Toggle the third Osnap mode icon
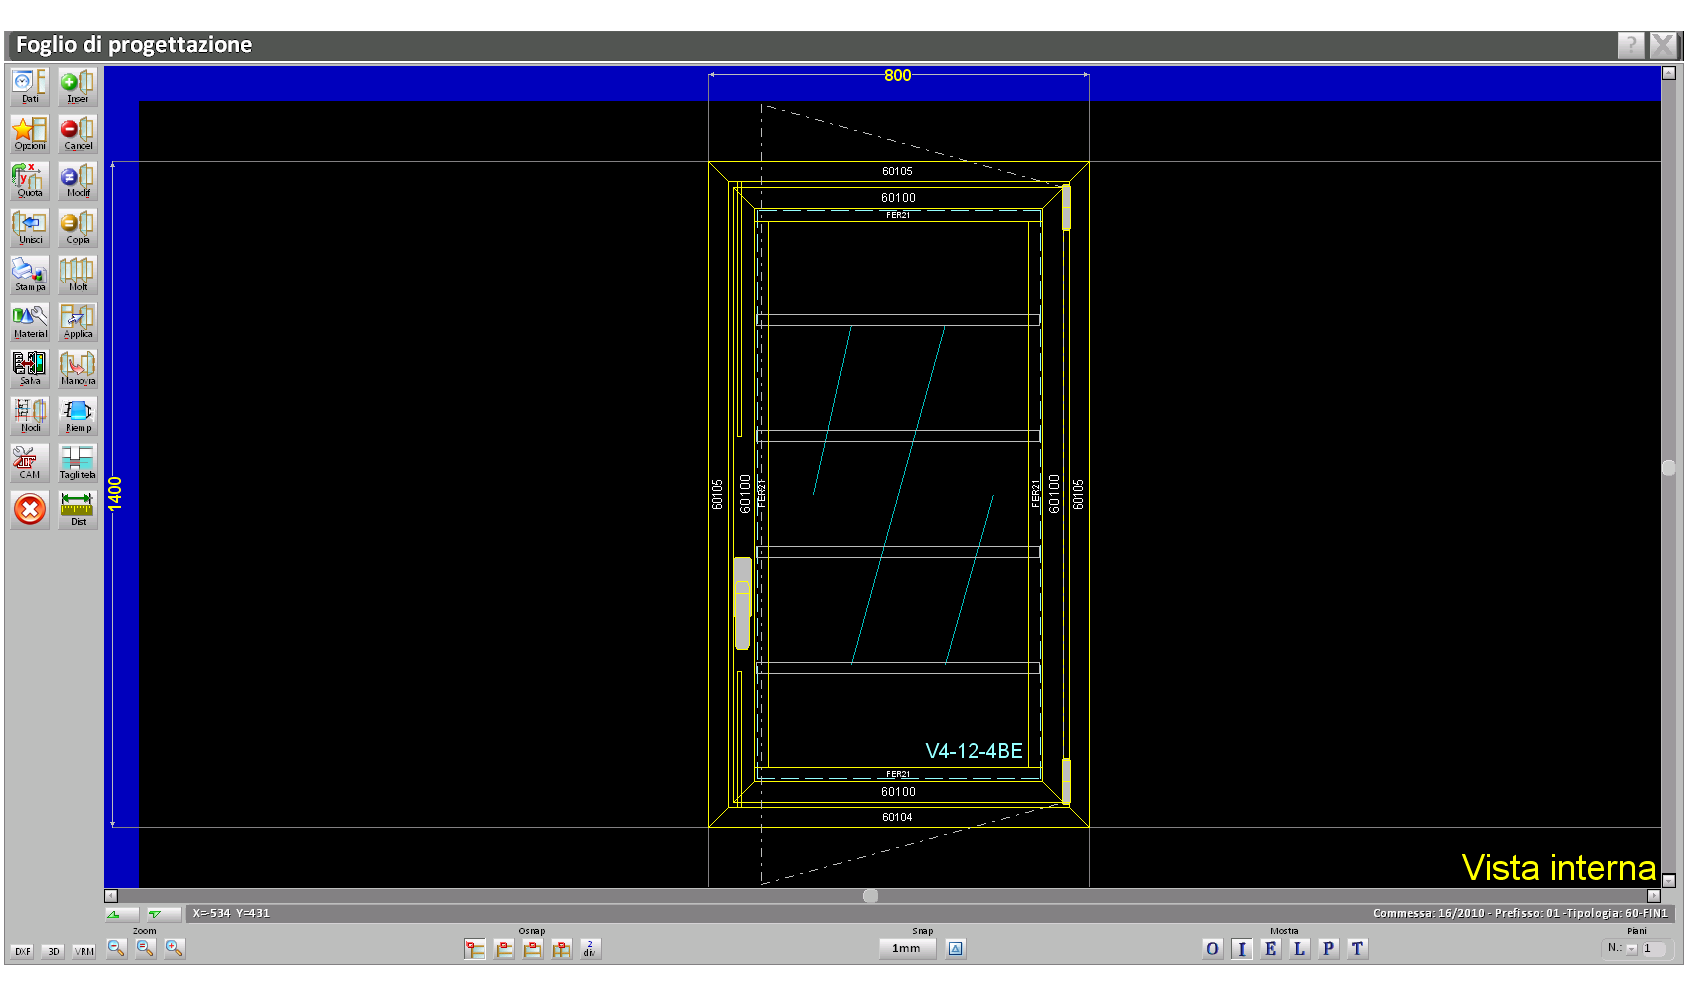 532,949
